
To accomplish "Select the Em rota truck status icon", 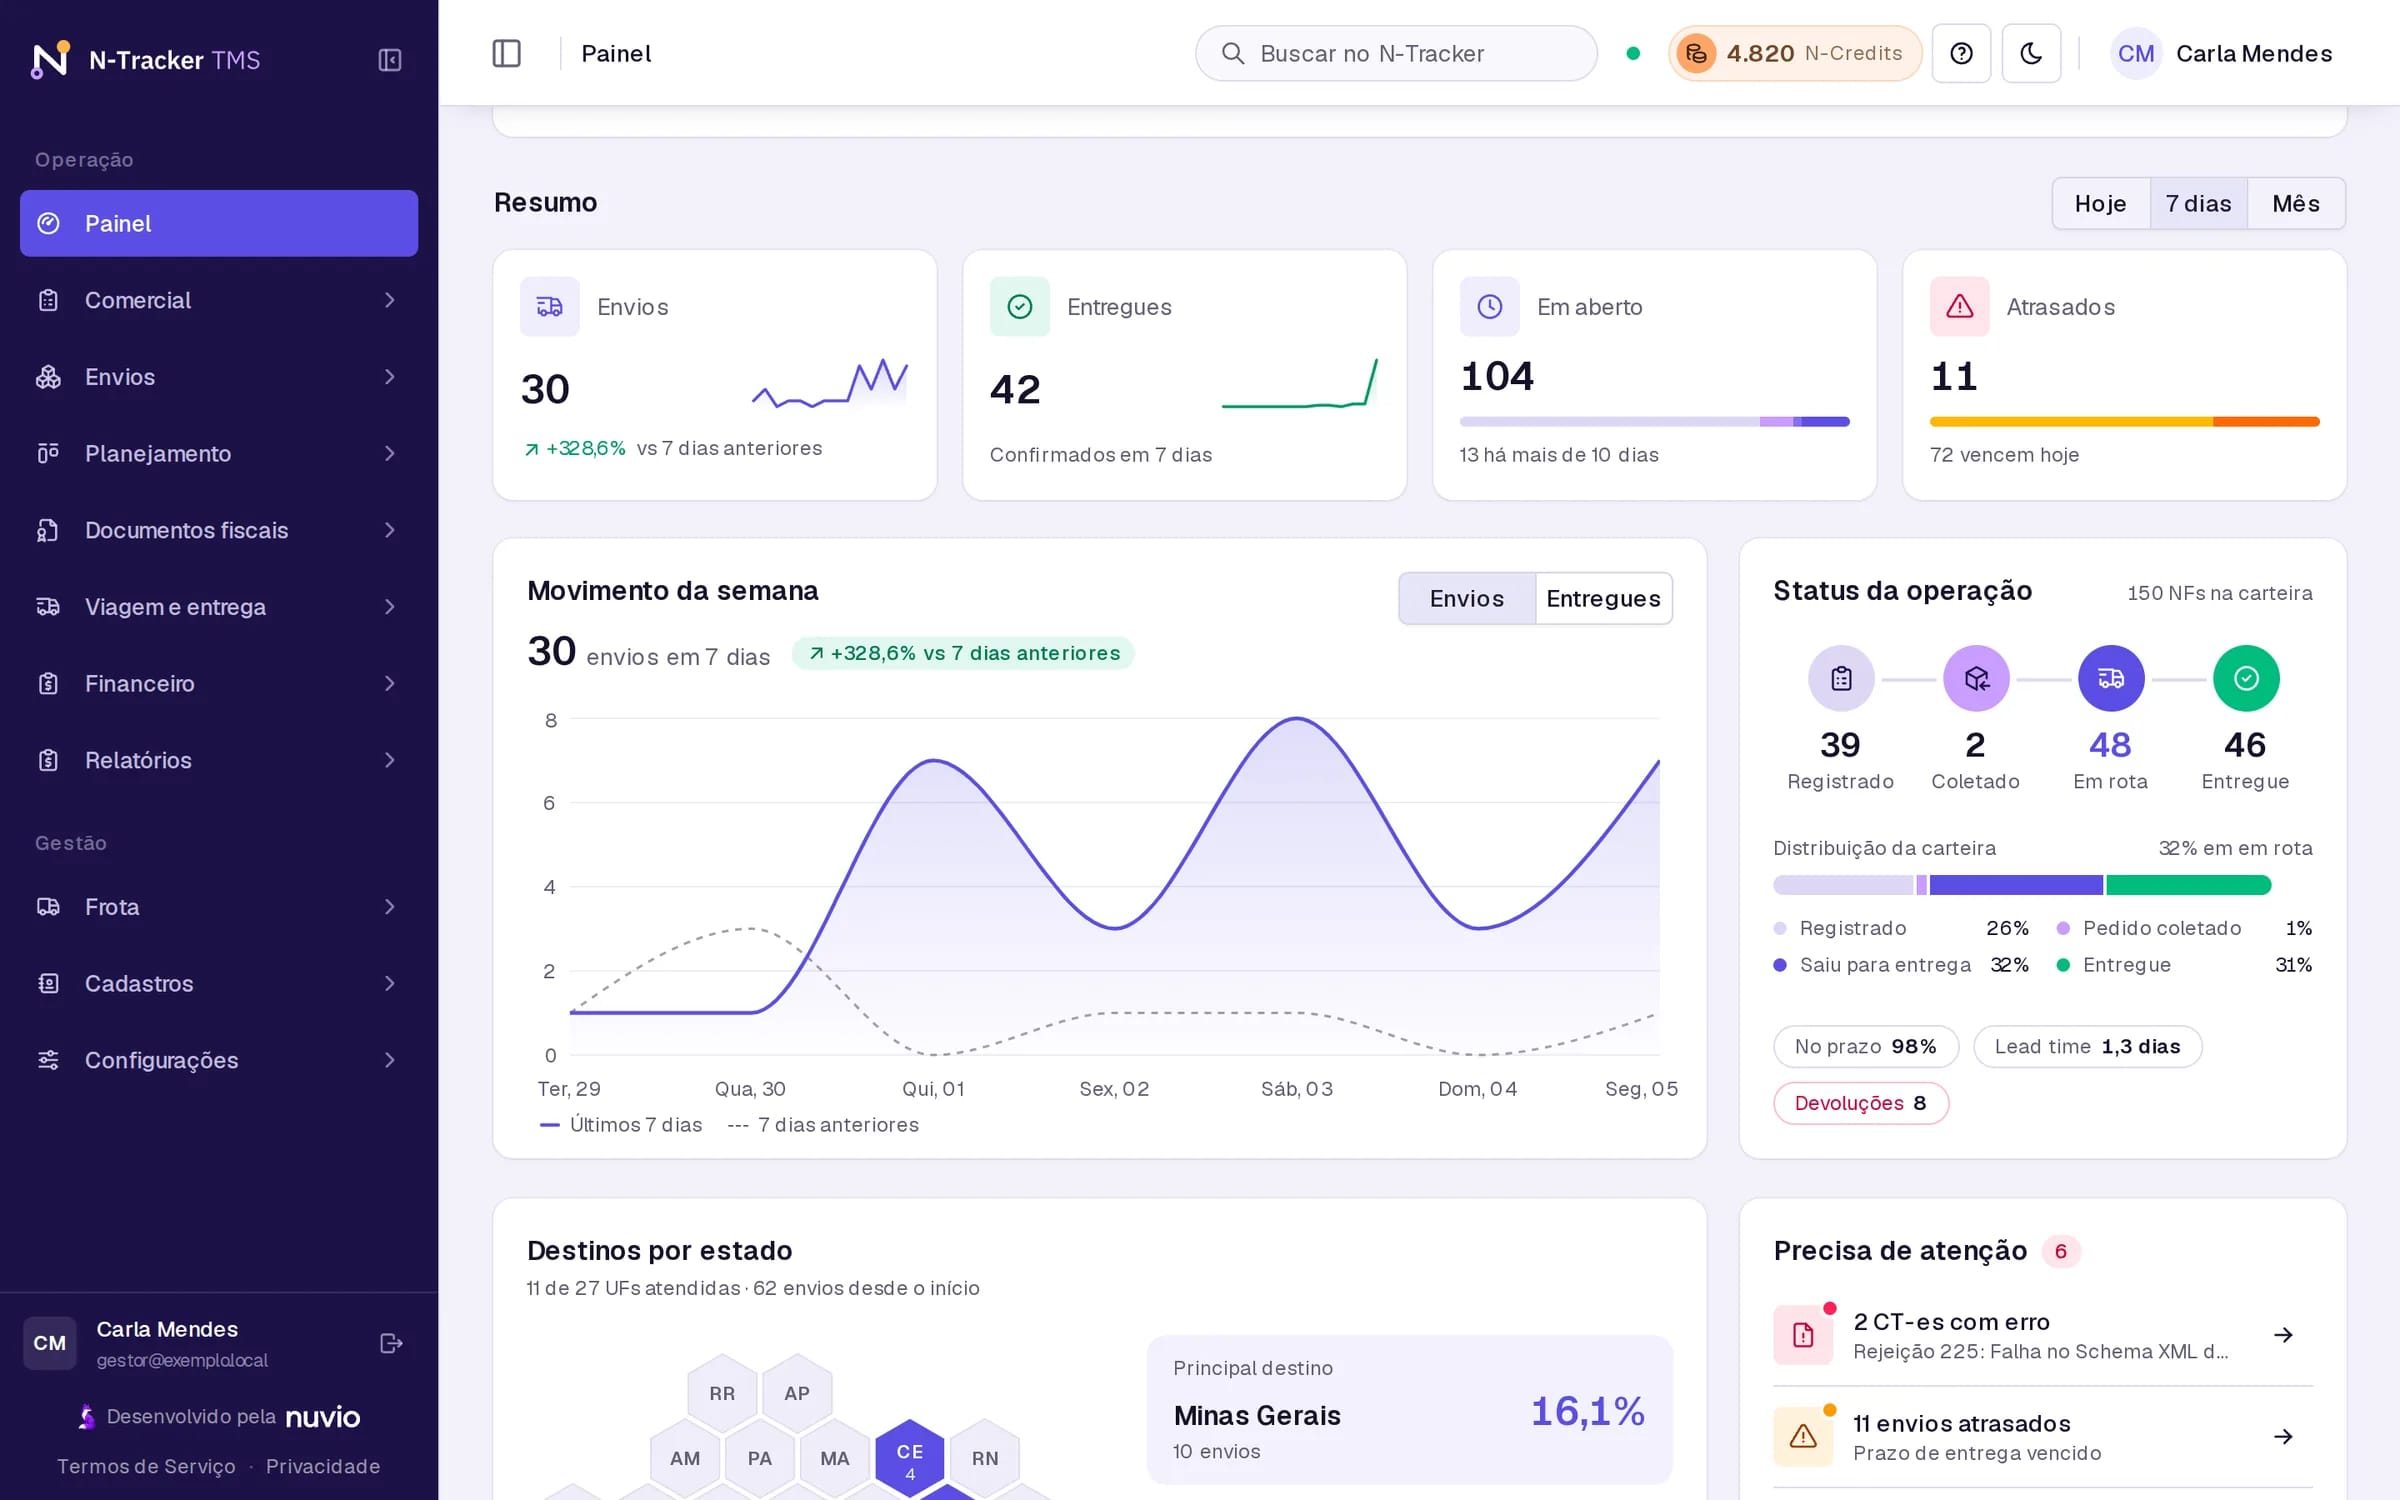I will tap(2111, 678).
